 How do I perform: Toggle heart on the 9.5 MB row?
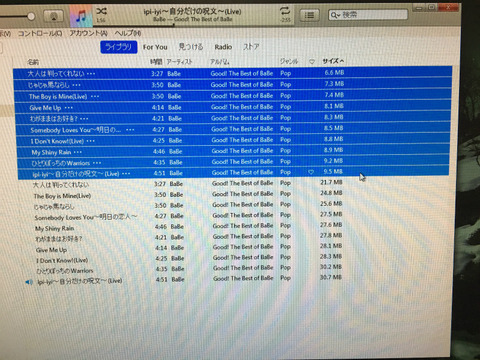point(311,172)
